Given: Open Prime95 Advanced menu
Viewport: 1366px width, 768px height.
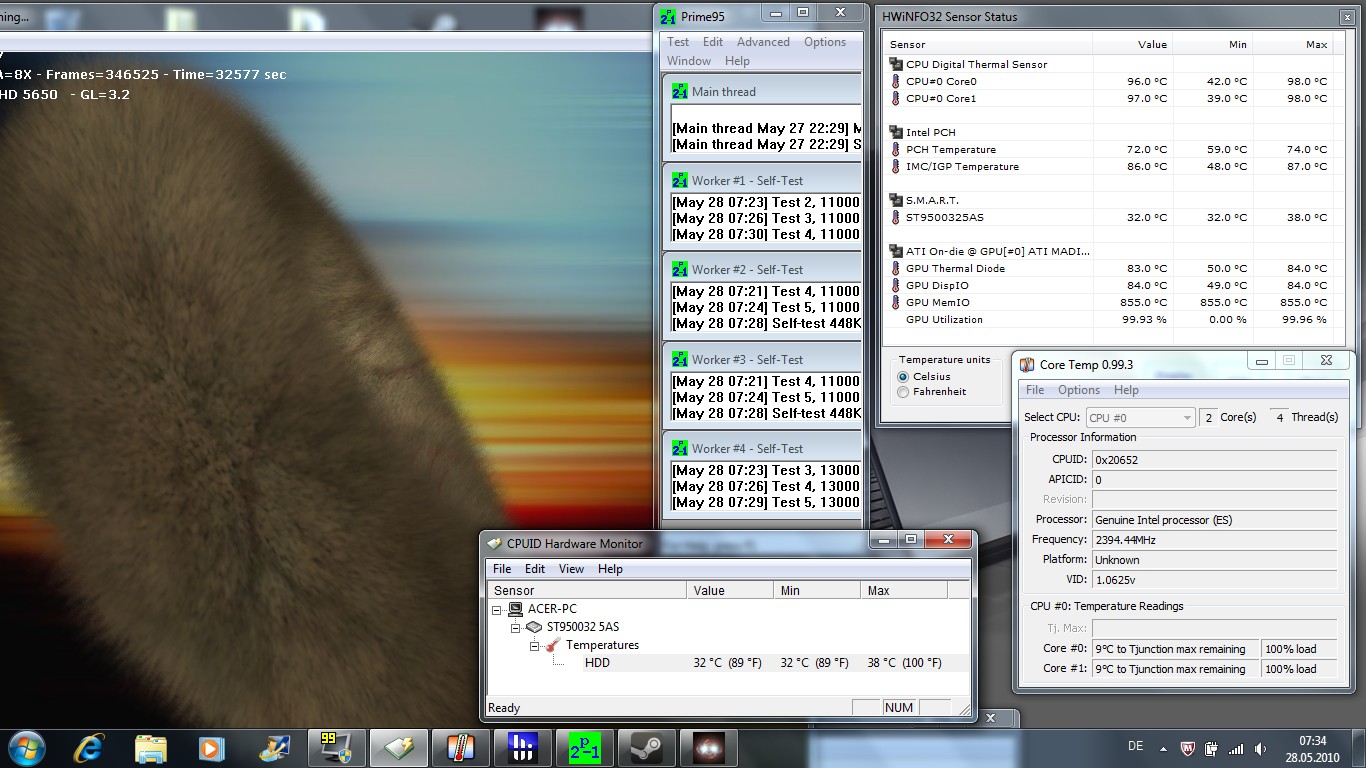Looking at the screenshot, I should click(763, 42).
